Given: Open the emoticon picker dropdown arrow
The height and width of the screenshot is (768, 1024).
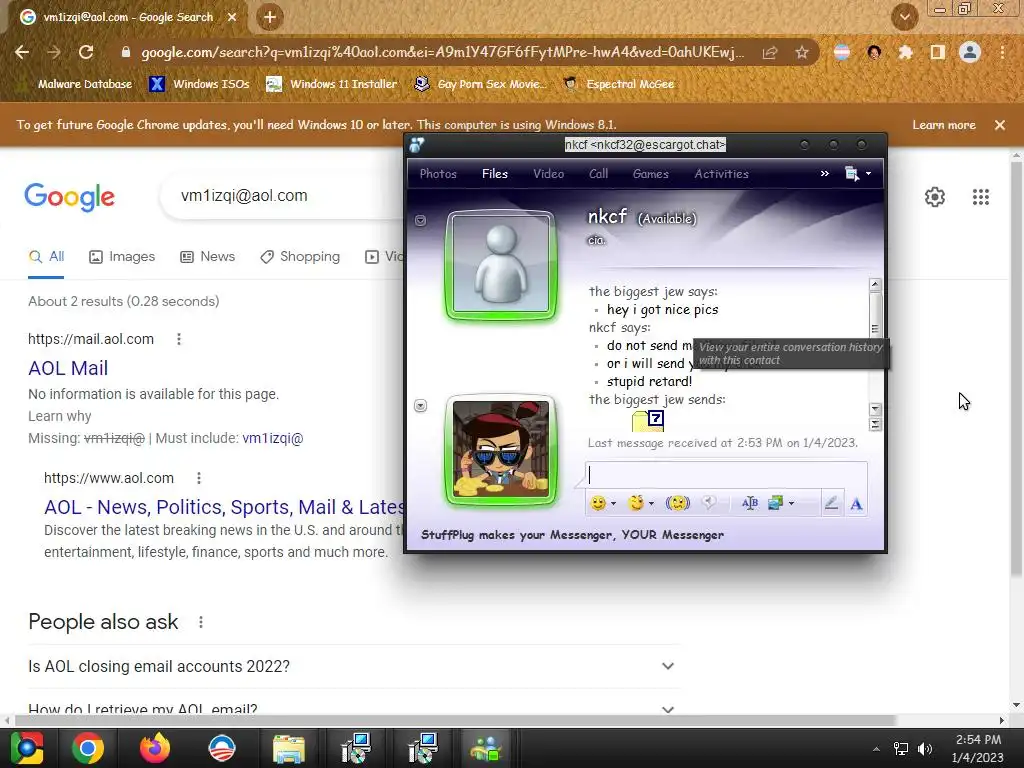Looking at the screenshot, I should click(x=613, y=504).
